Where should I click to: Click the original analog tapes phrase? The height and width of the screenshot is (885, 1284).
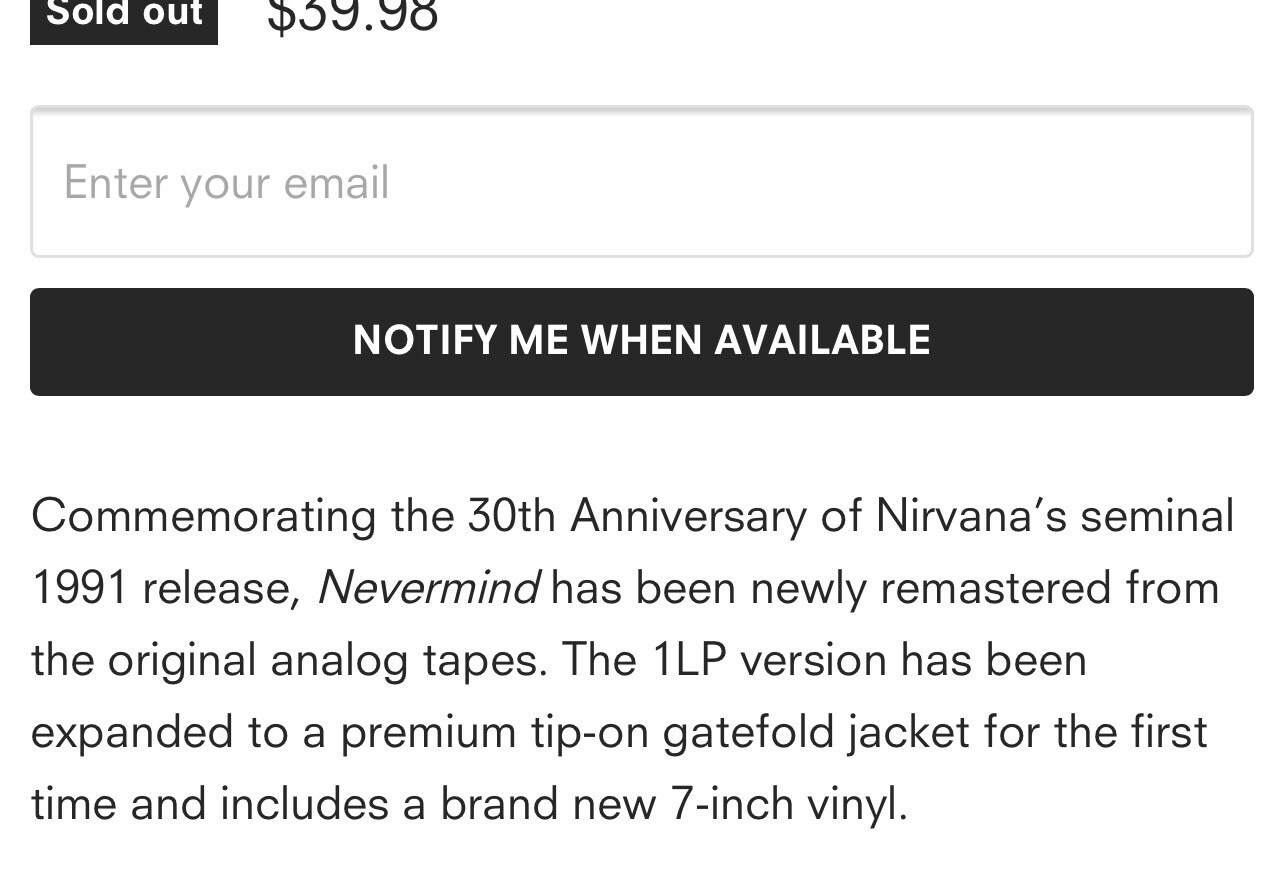click(327, 660)
